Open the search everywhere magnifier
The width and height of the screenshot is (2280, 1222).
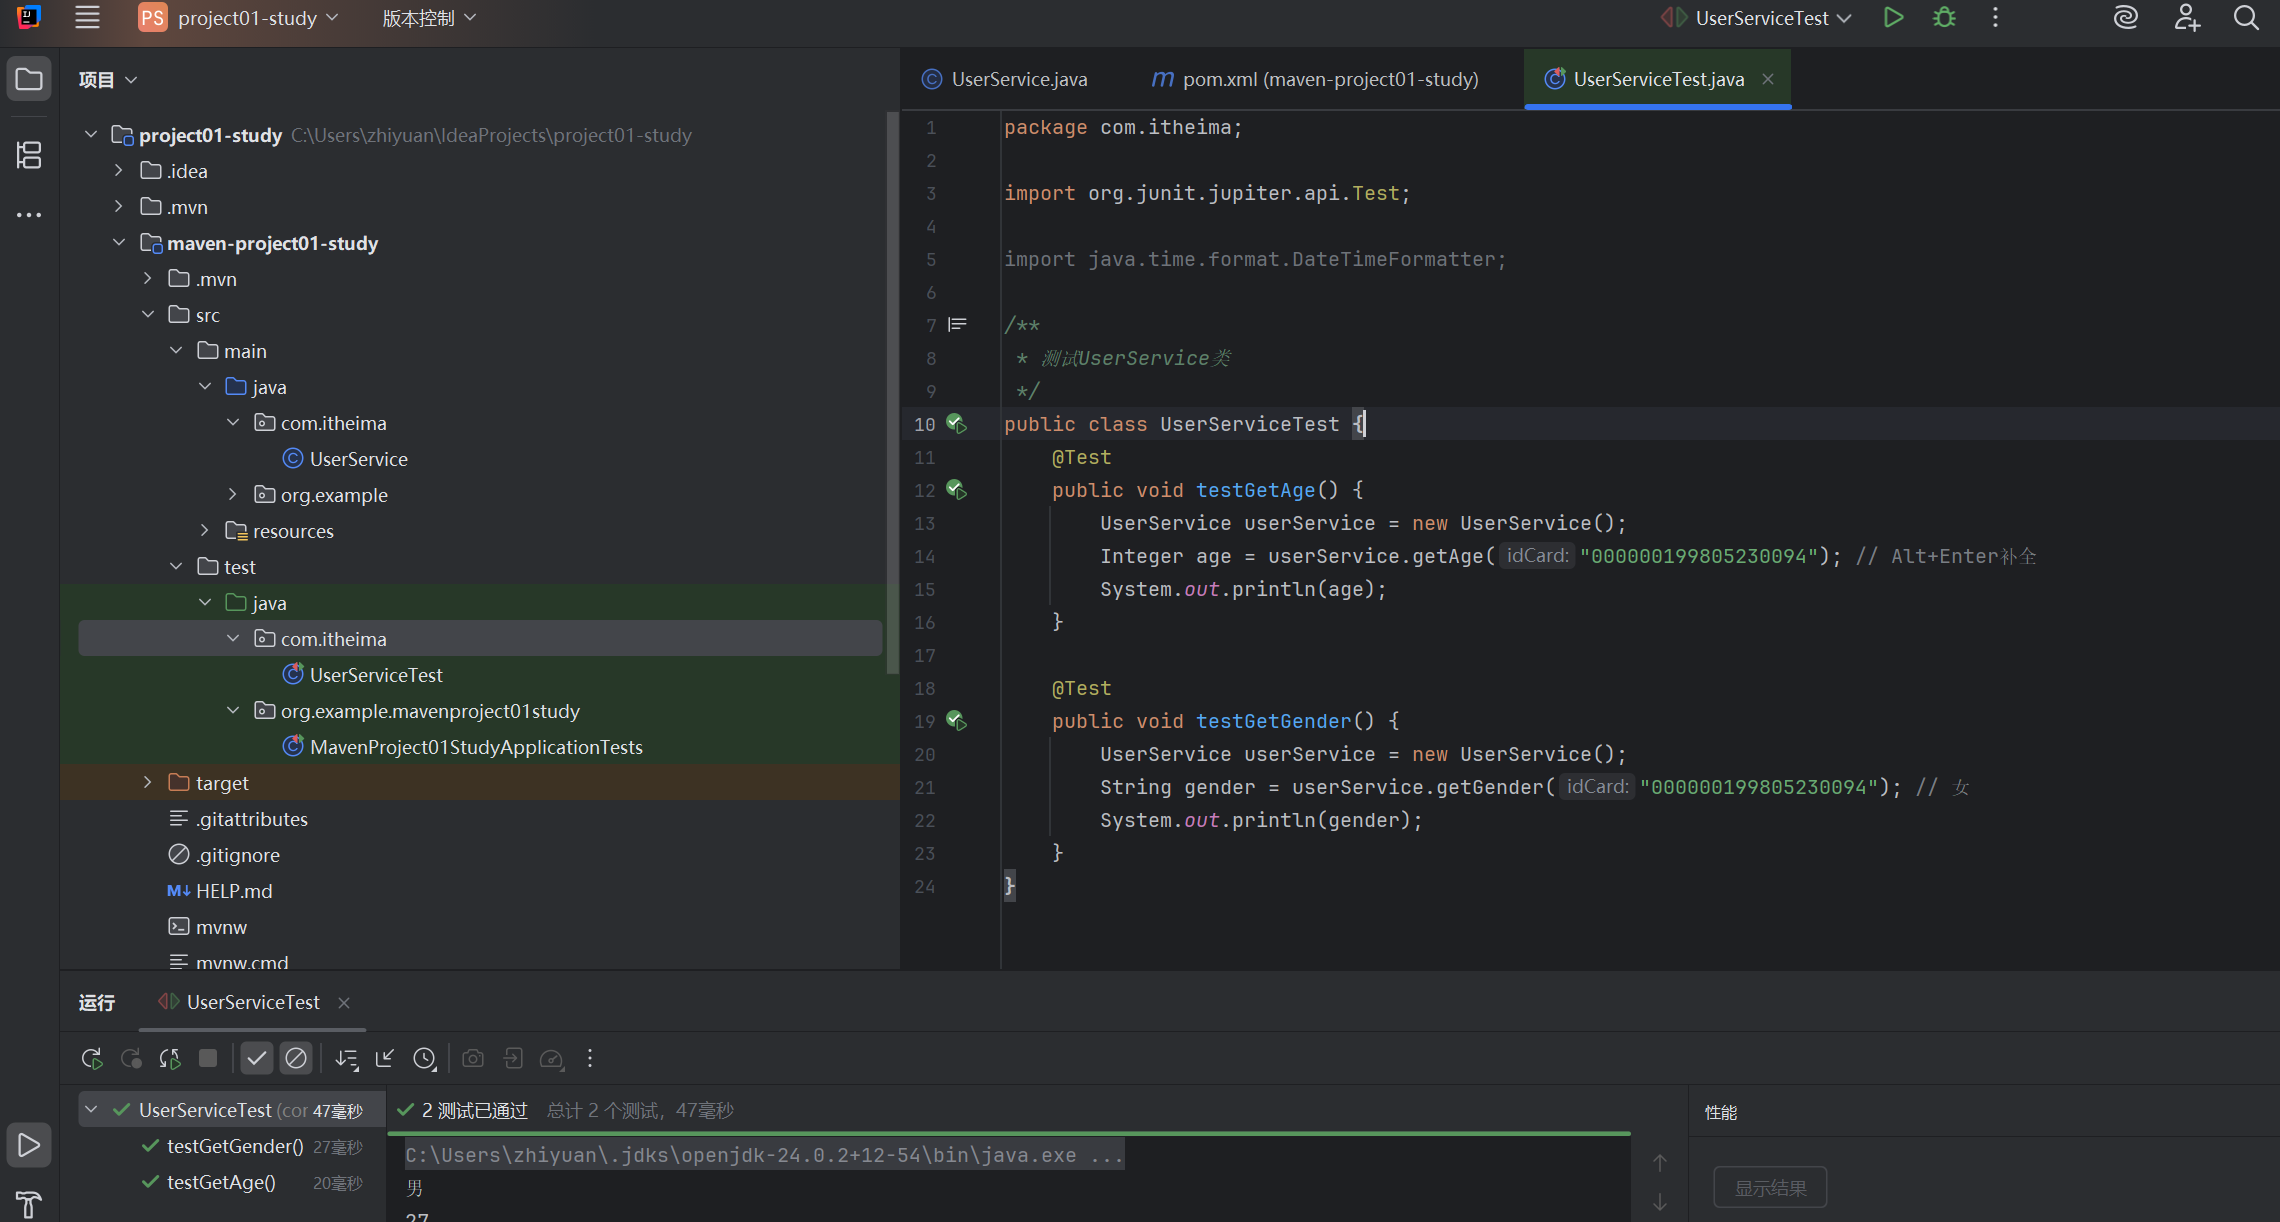2246,18
